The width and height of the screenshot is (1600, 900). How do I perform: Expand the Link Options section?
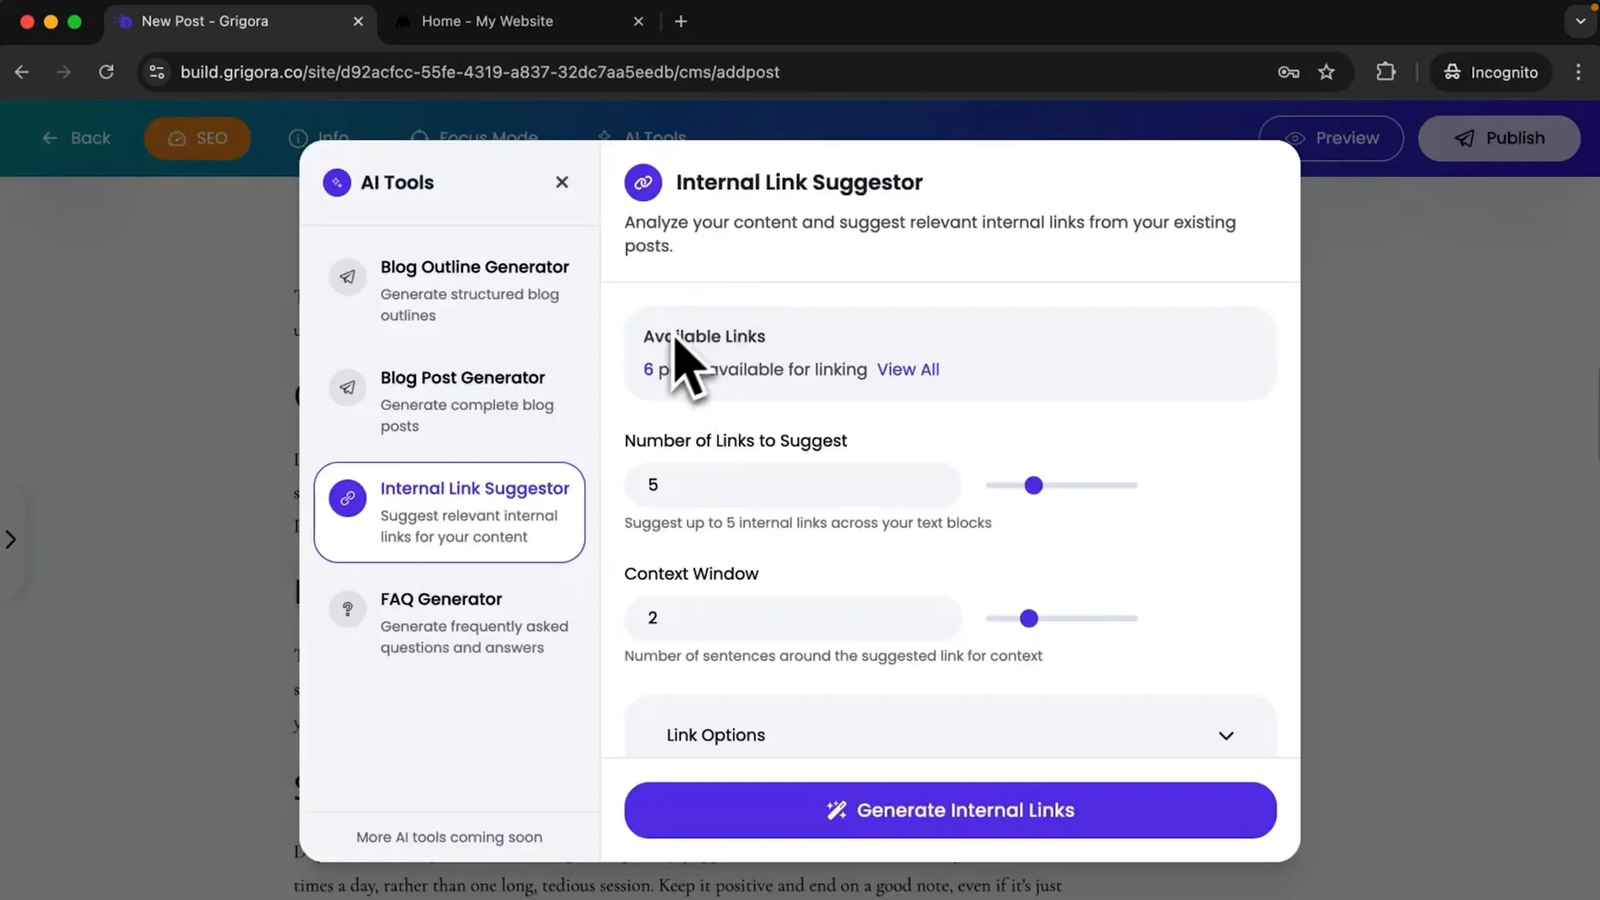tap(1226, 735)
